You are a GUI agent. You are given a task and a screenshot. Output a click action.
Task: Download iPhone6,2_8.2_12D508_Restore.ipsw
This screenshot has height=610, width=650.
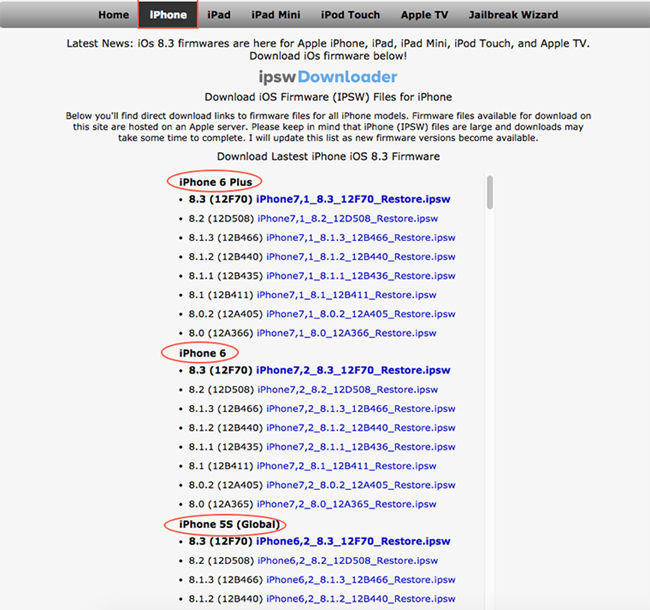348,561
